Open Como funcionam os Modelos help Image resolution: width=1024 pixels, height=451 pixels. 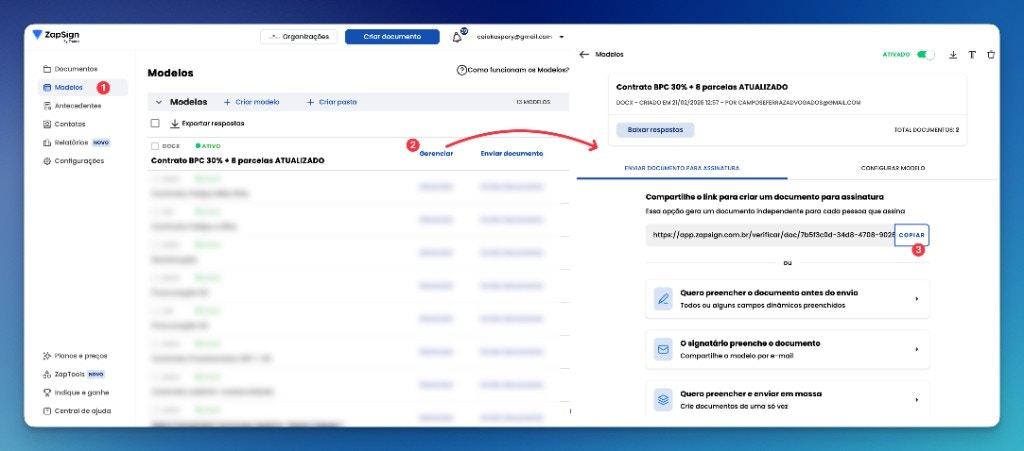tap(513, 70)
